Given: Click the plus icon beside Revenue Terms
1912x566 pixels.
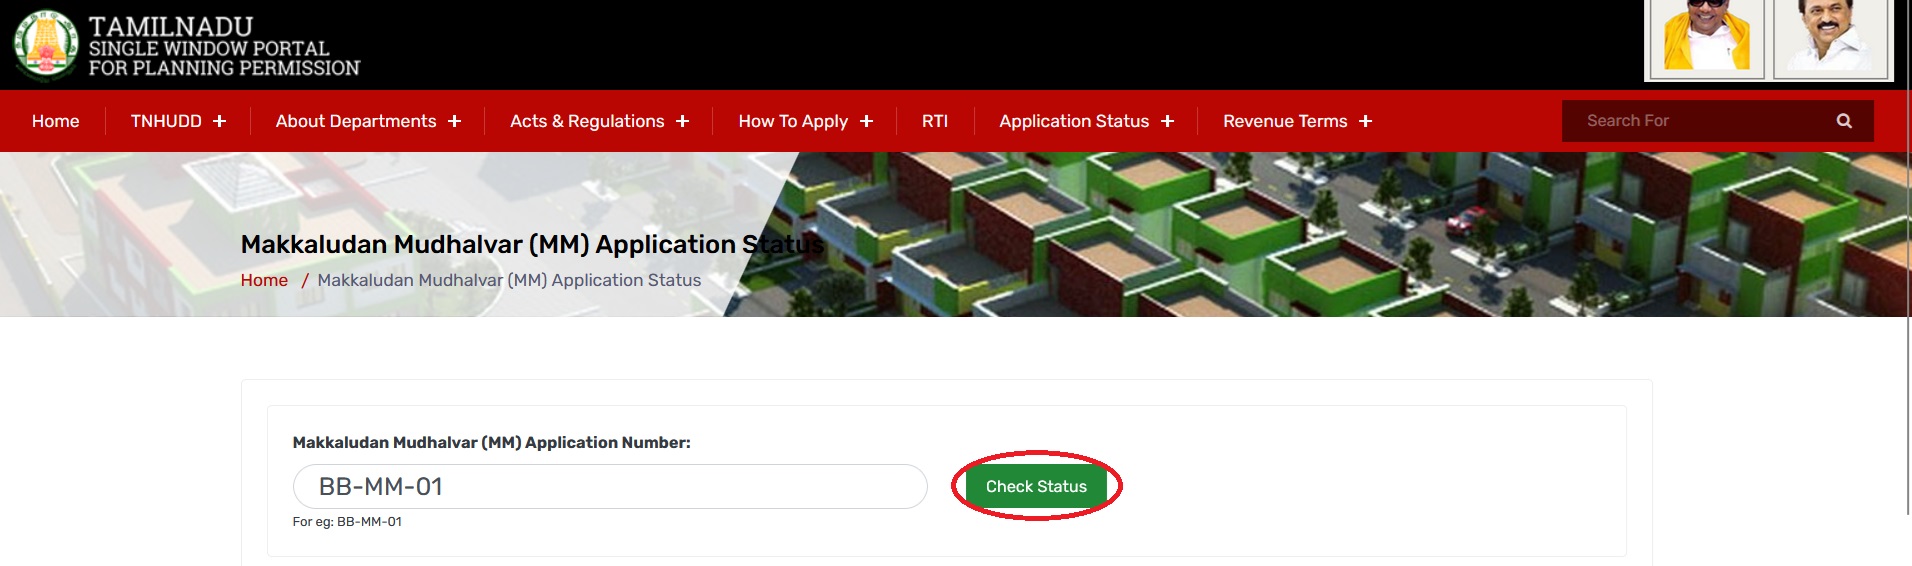Looking at the screenshot, I should (x=1365, y=121).
